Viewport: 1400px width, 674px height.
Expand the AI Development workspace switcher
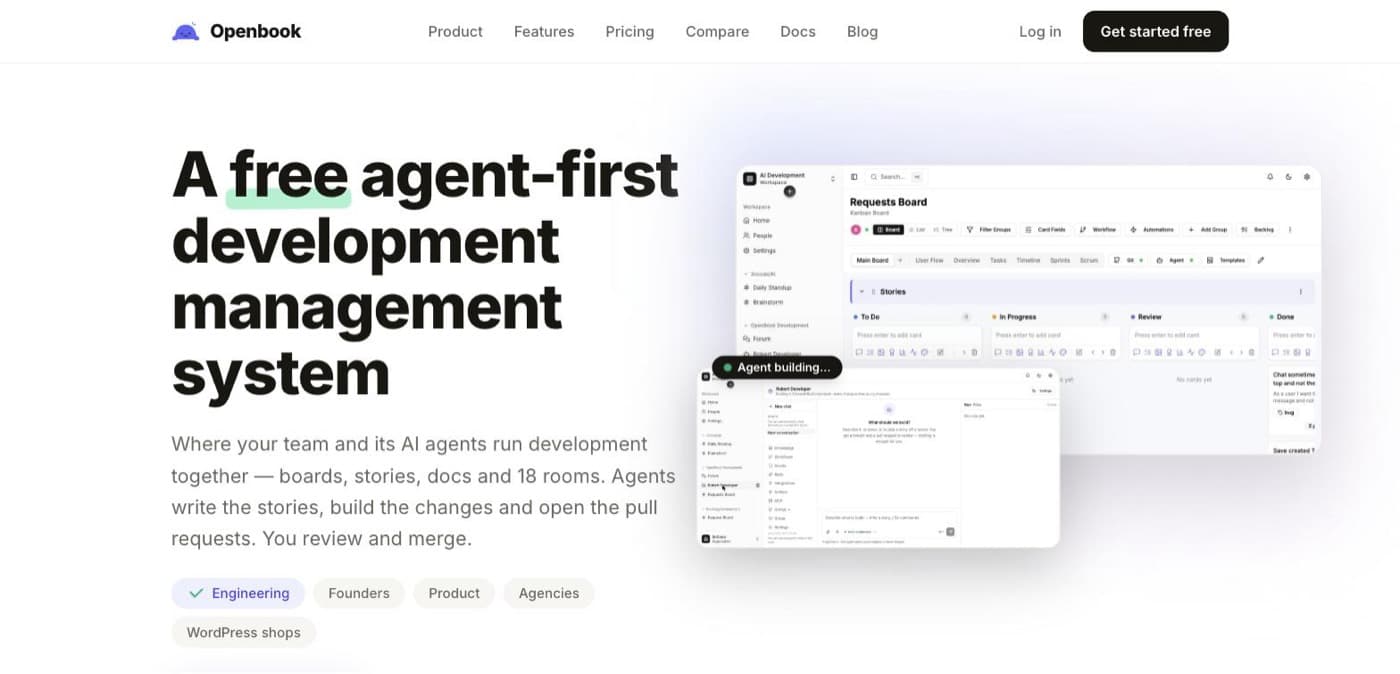(789, 178)
